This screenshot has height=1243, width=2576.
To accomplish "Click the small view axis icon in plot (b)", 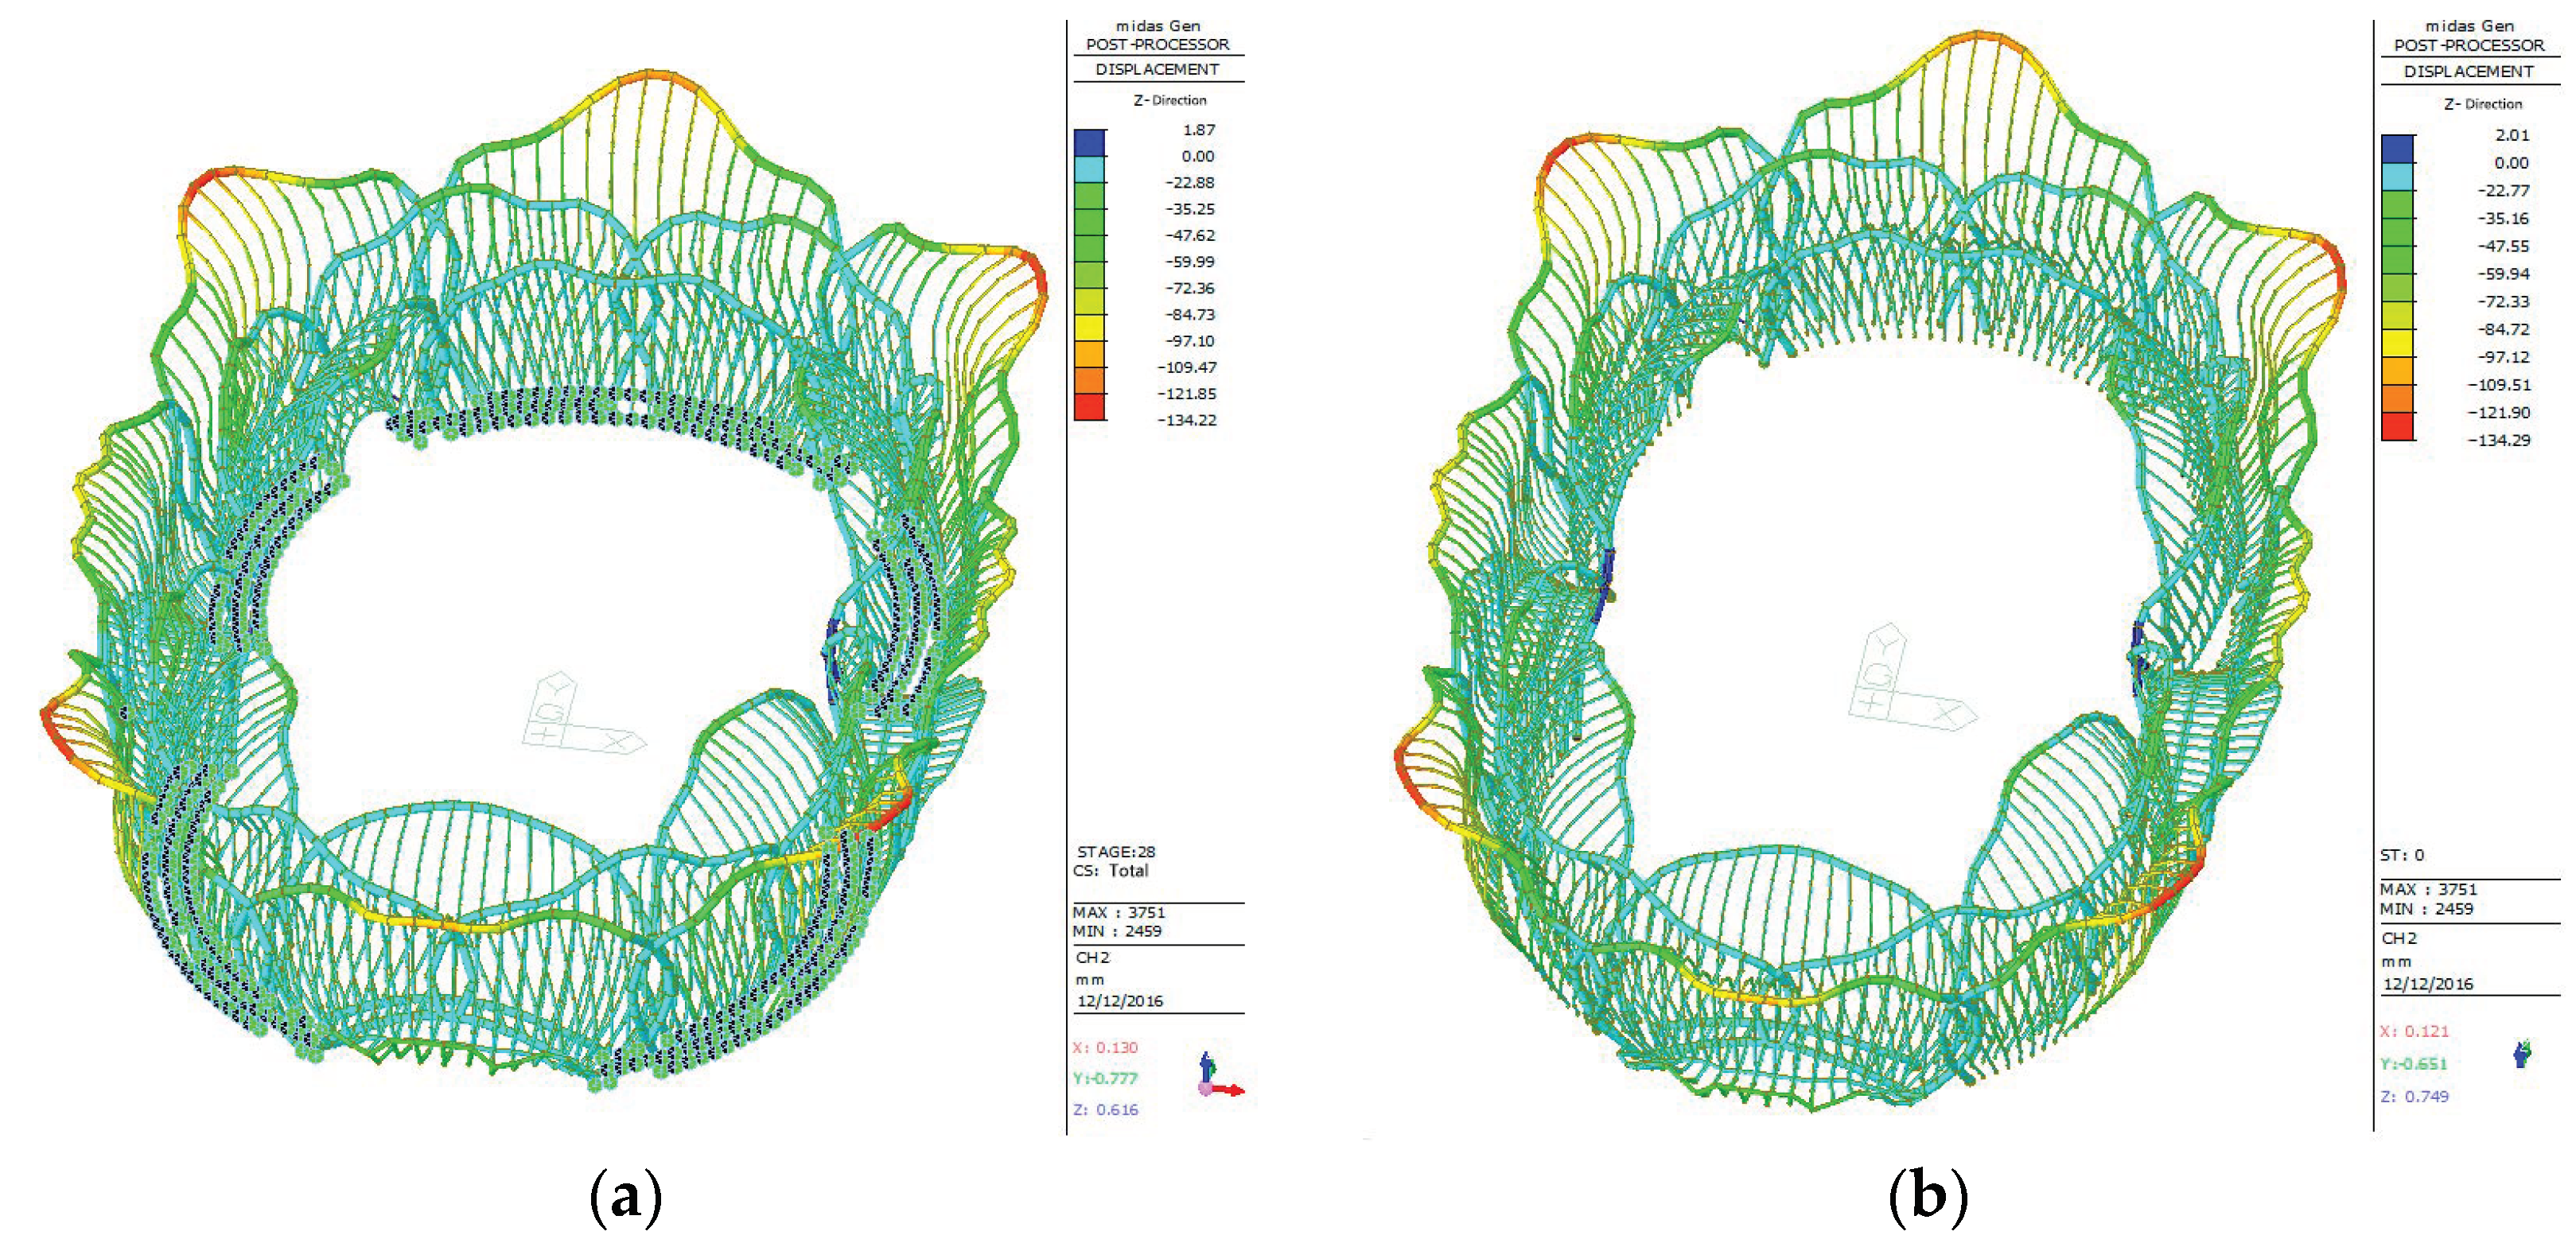I will click(x=2521, y=1054).
